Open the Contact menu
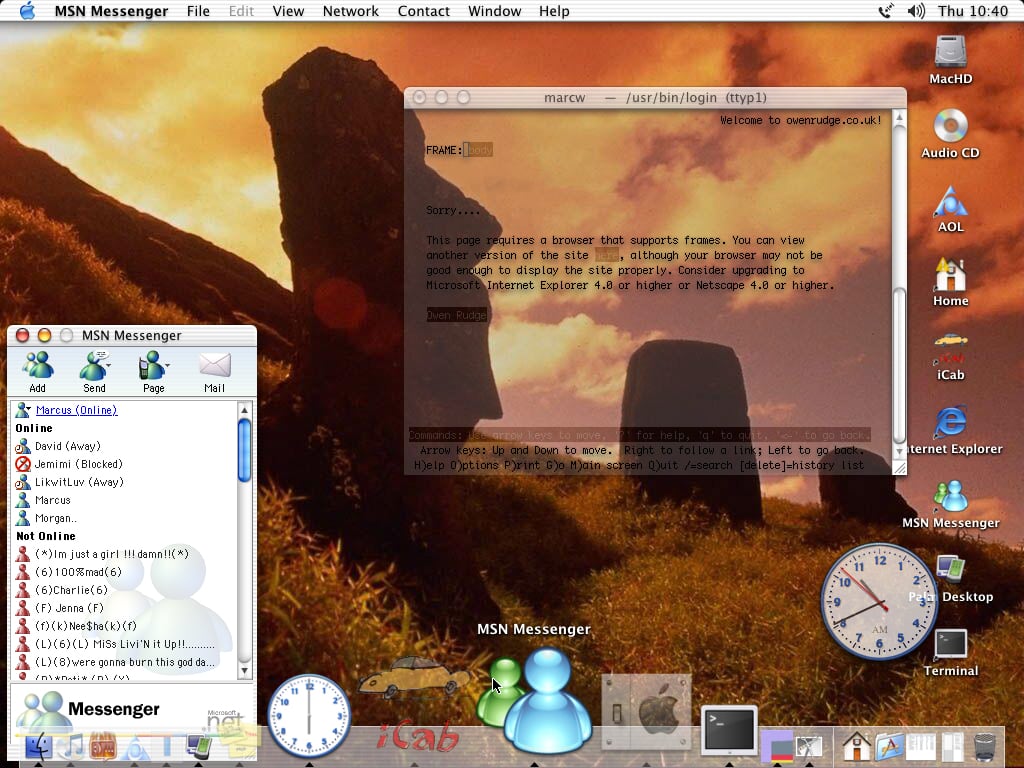This screenshot has width=1024, height=768. point(423,11)
